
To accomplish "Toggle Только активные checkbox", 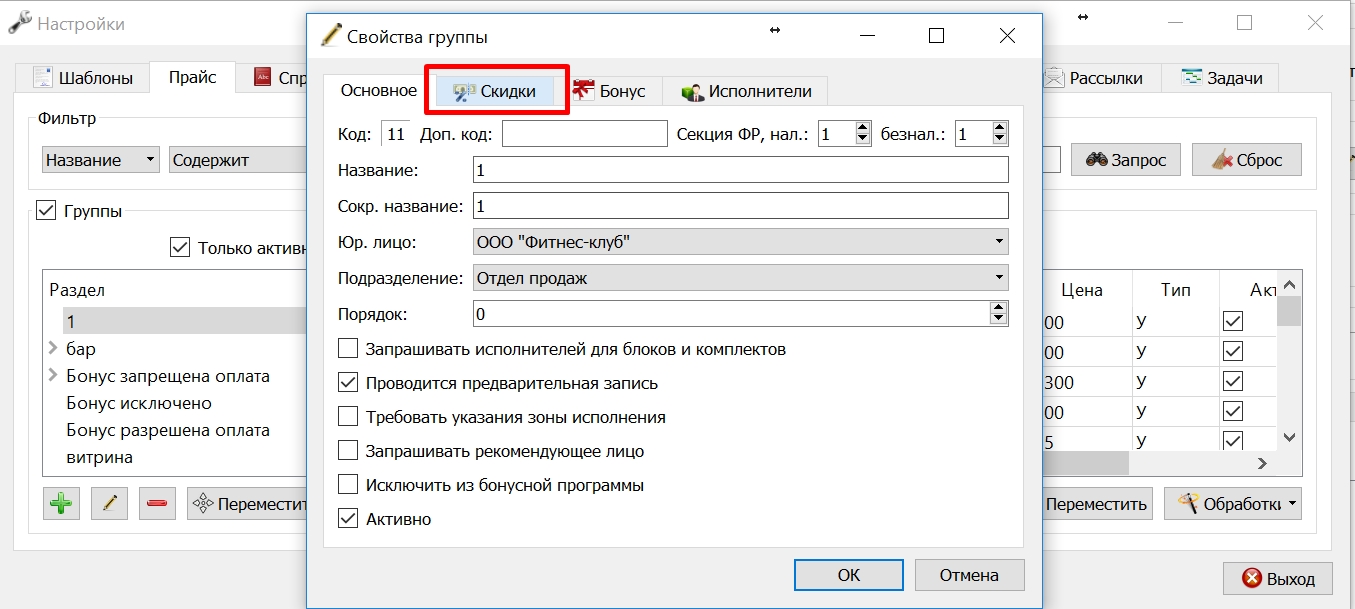I will (180, 248).
